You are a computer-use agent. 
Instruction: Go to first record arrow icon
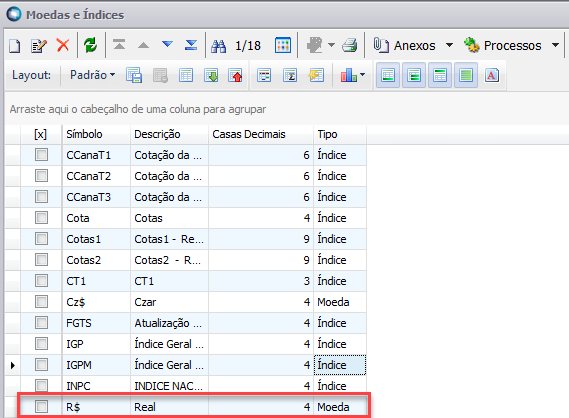(x=119, y=45)
